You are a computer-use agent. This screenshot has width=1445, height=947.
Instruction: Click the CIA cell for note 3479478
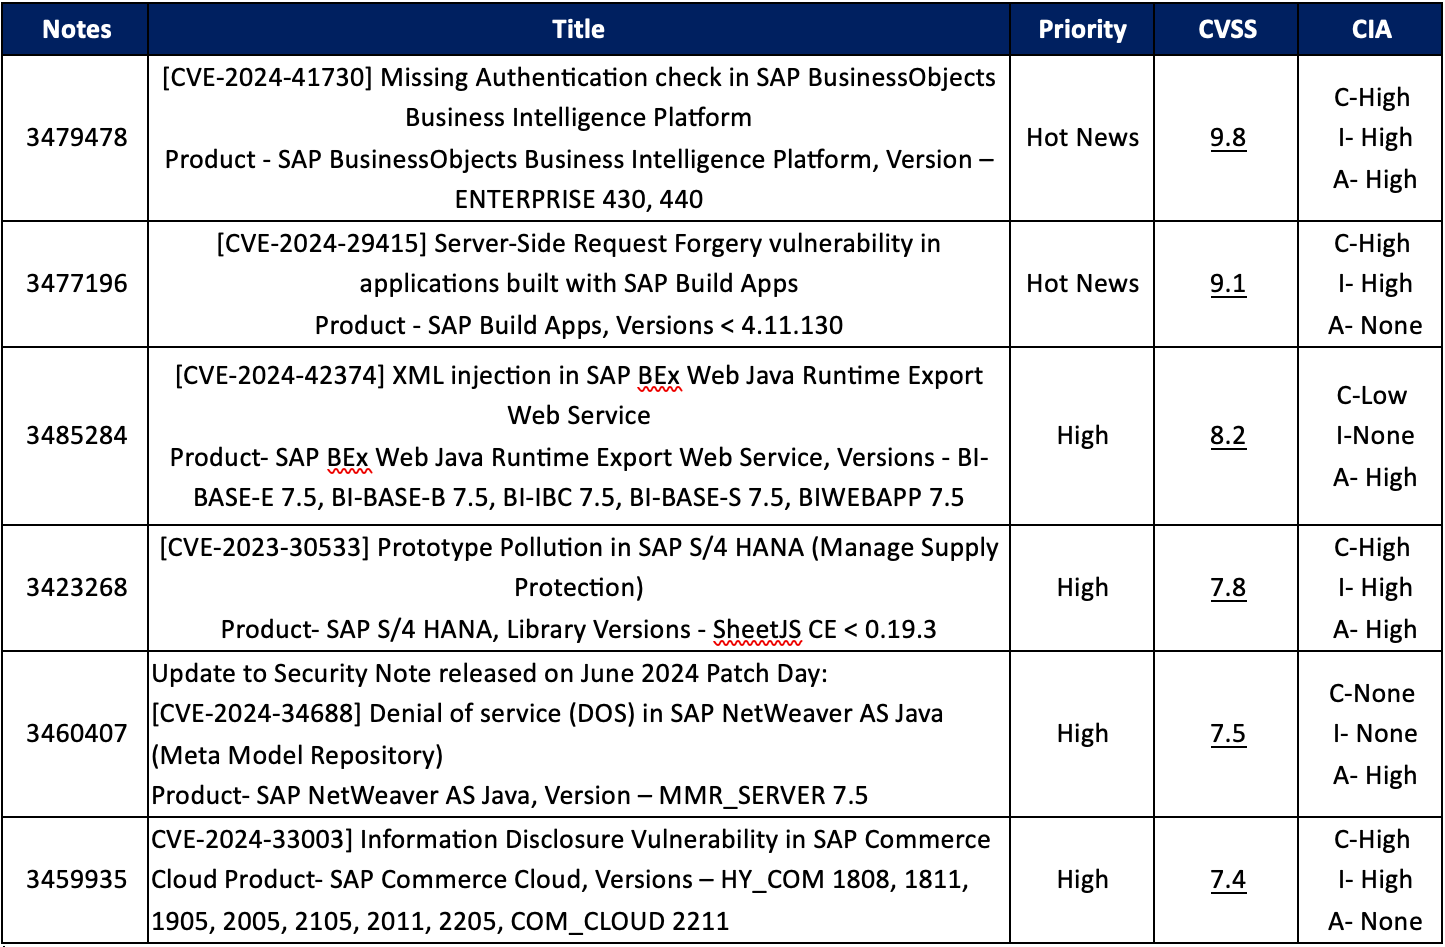(1371, 138)
